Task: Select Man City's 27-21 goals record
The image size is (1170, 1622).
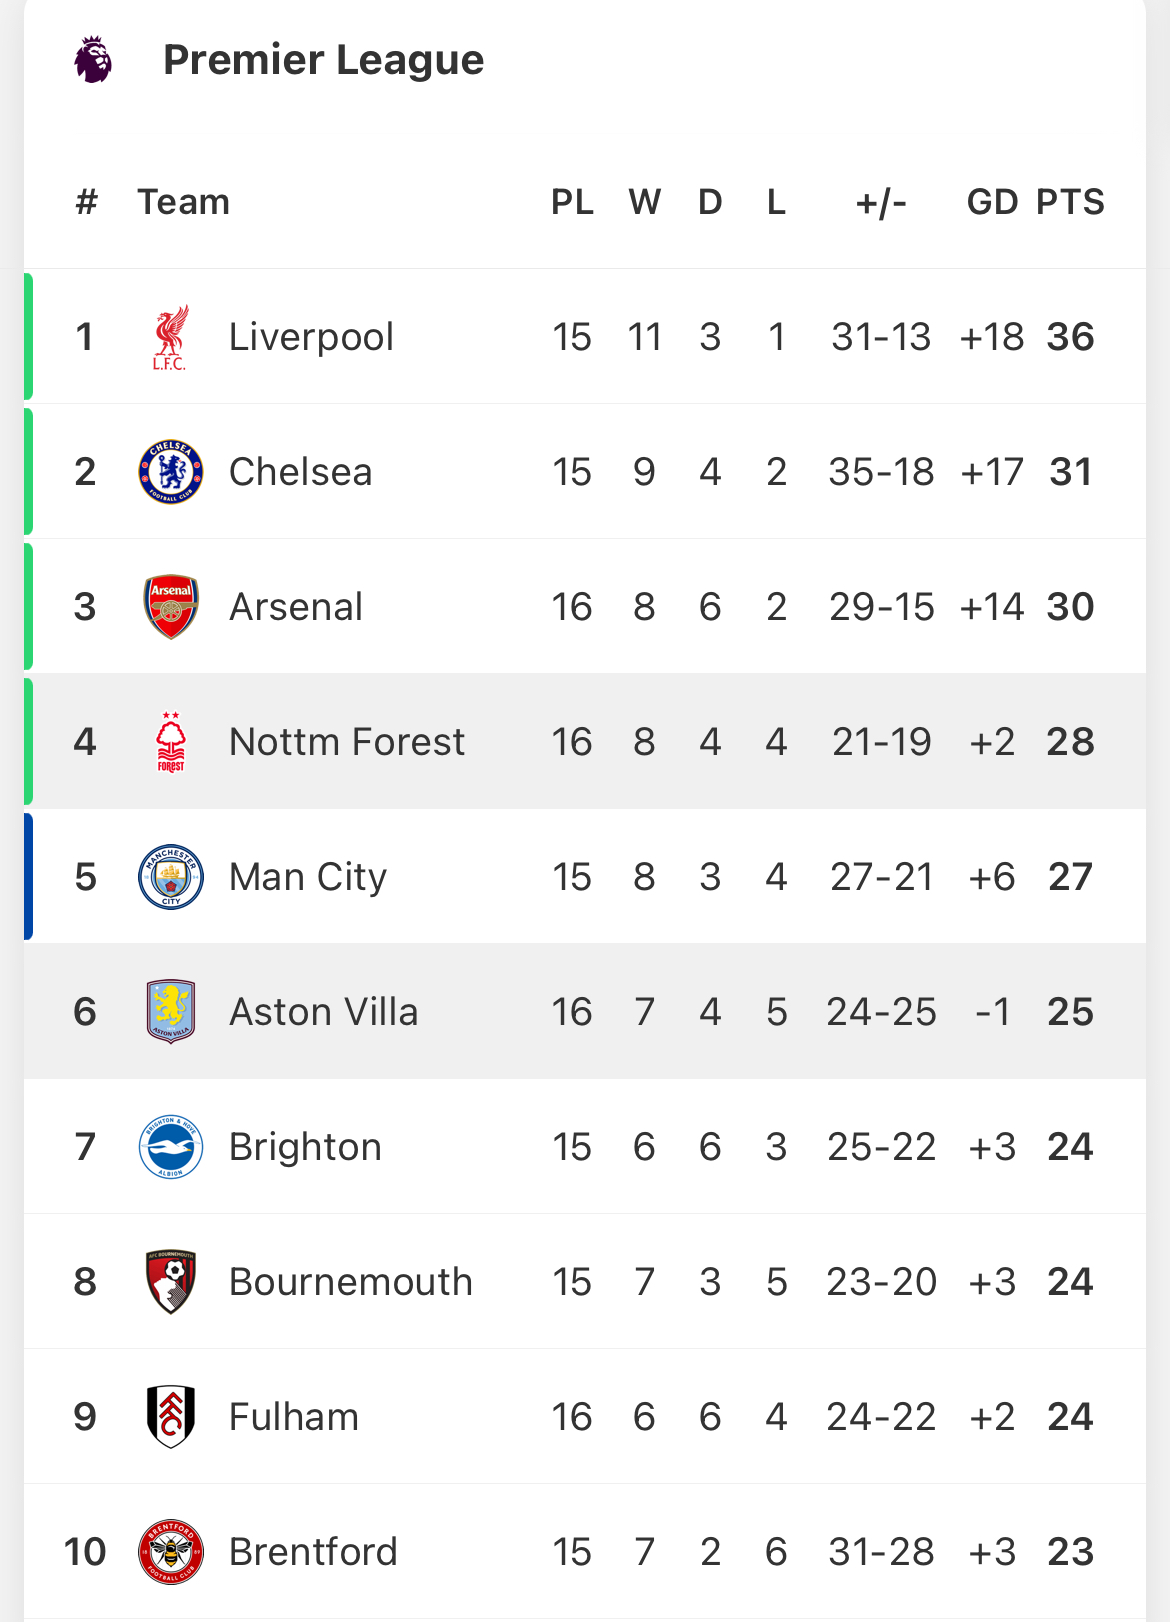Action: 881,877
